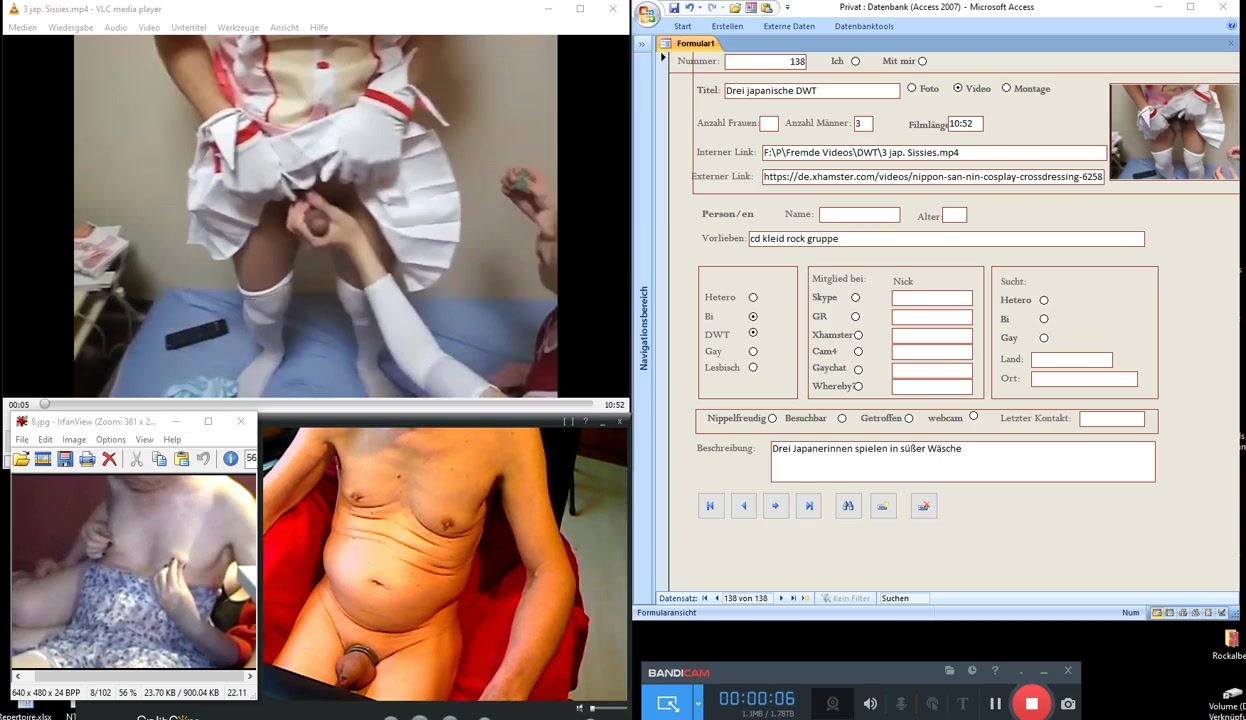This screenshot has width=1246, height=720.
Task: Go to first record using form button
Action: pos(710,506)
